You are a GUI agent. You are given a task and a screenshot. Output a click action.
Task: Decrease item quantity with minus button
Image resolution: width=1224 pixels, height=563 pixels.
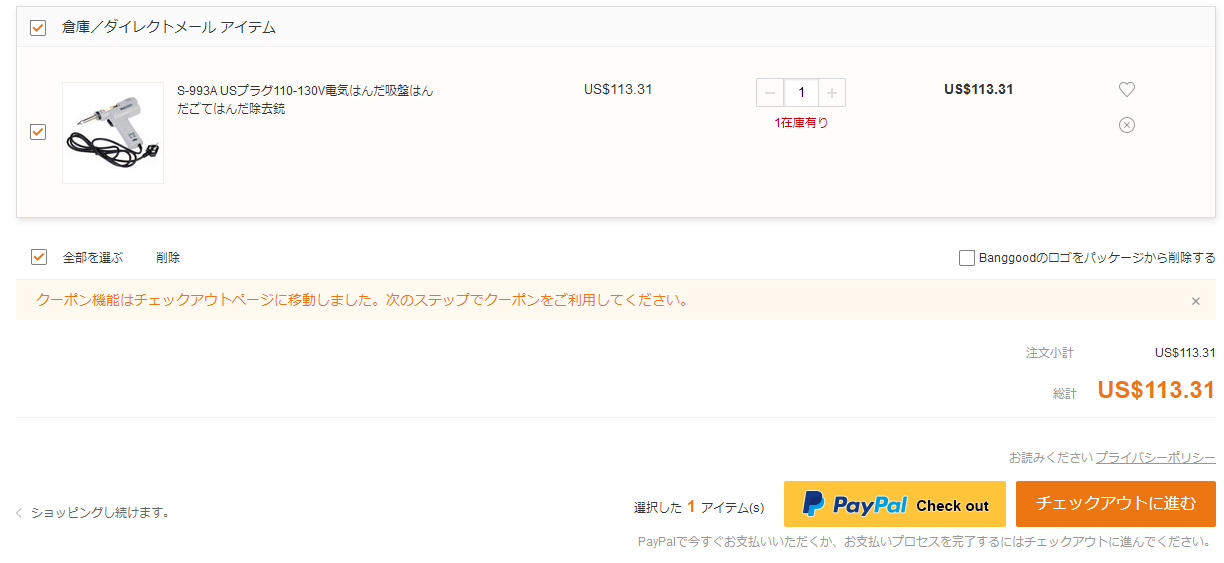770,93
